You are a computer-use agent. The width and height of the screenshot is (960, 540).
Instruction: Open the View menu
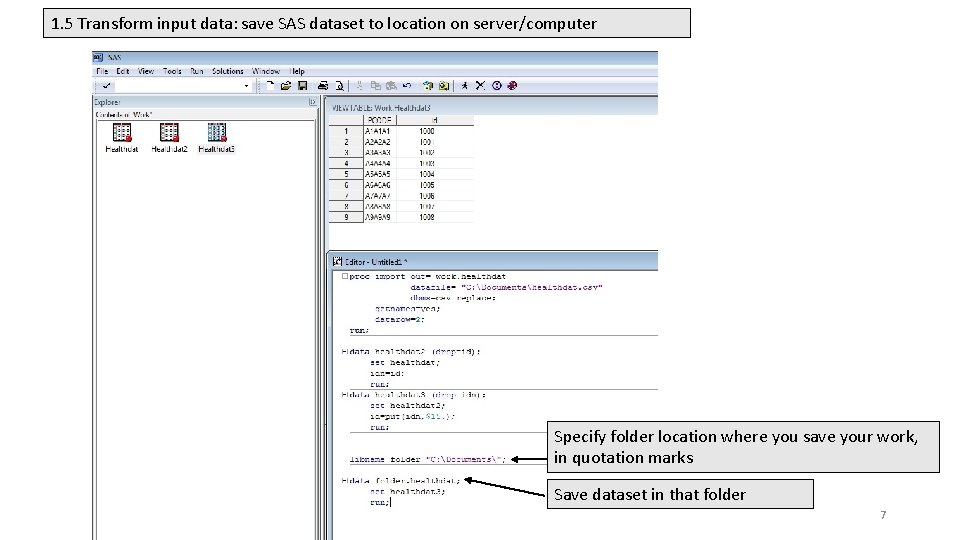(x=146, y=71)
